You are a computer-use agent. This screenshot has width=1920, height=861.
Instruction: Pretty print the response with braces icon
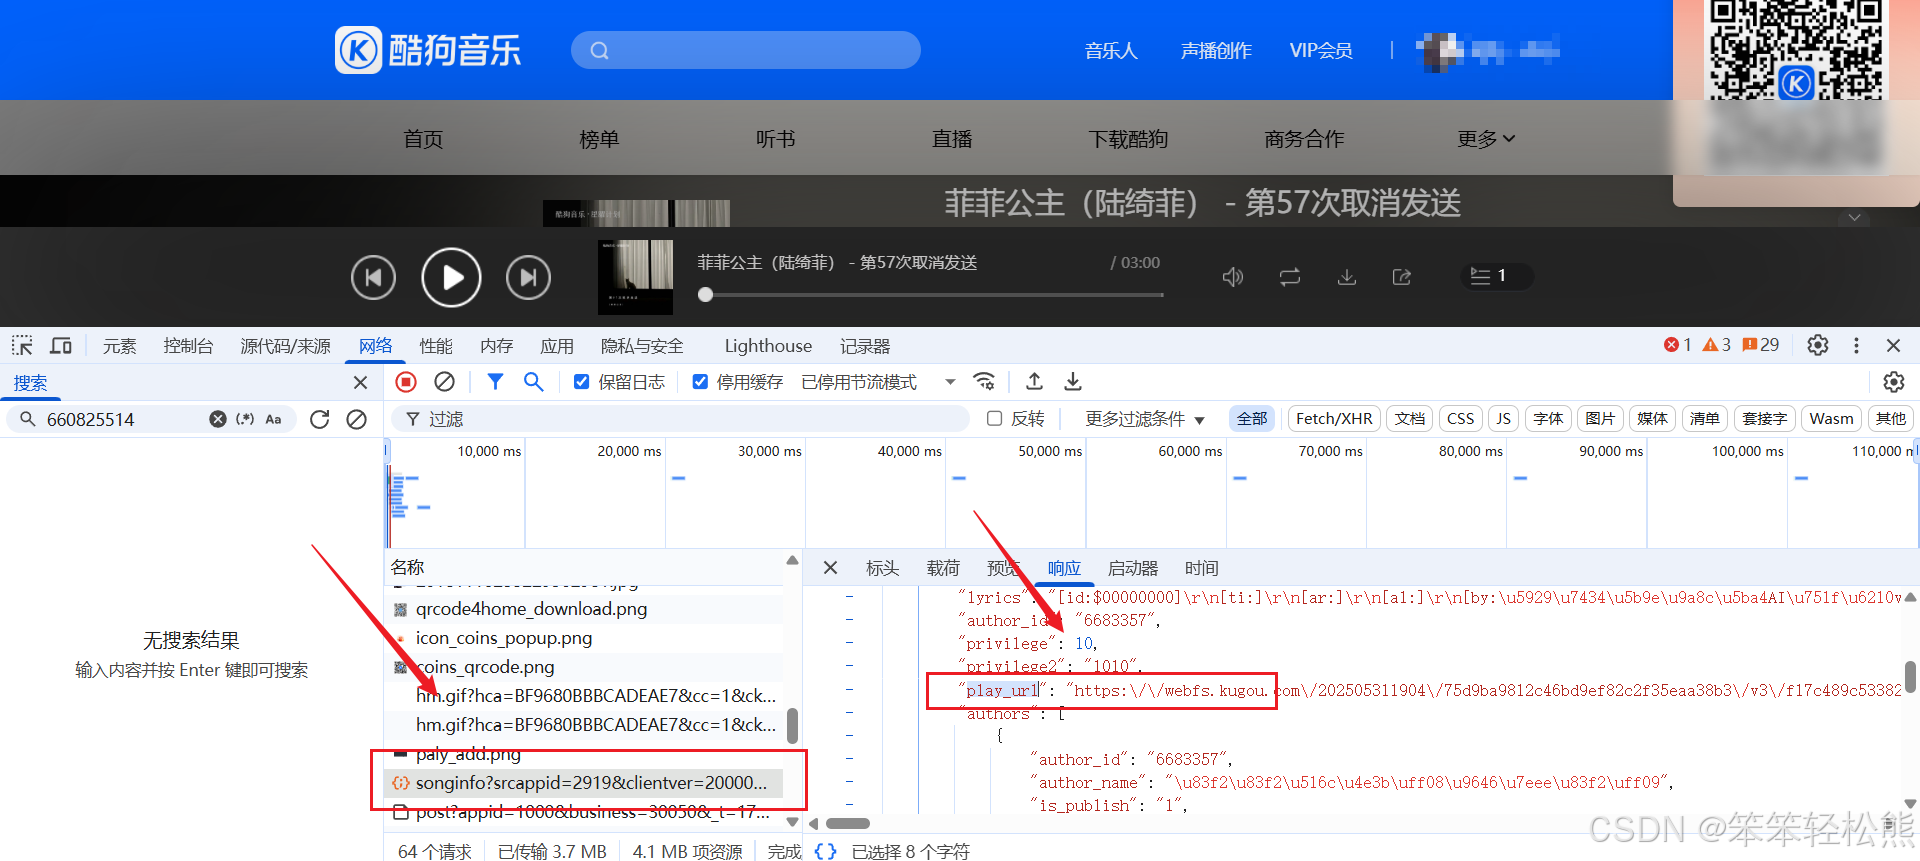coord(825,851)
